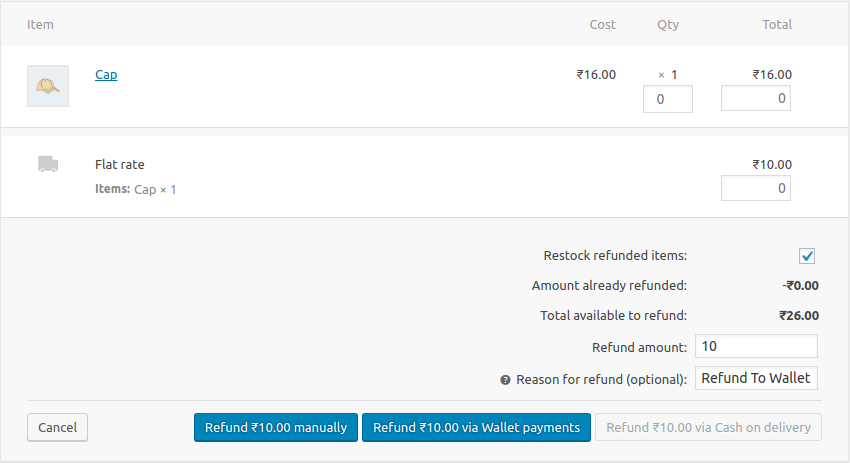The image size is (850, 463).
Task: Click the help icon beside Reason for refund
Action: (506, 380)
